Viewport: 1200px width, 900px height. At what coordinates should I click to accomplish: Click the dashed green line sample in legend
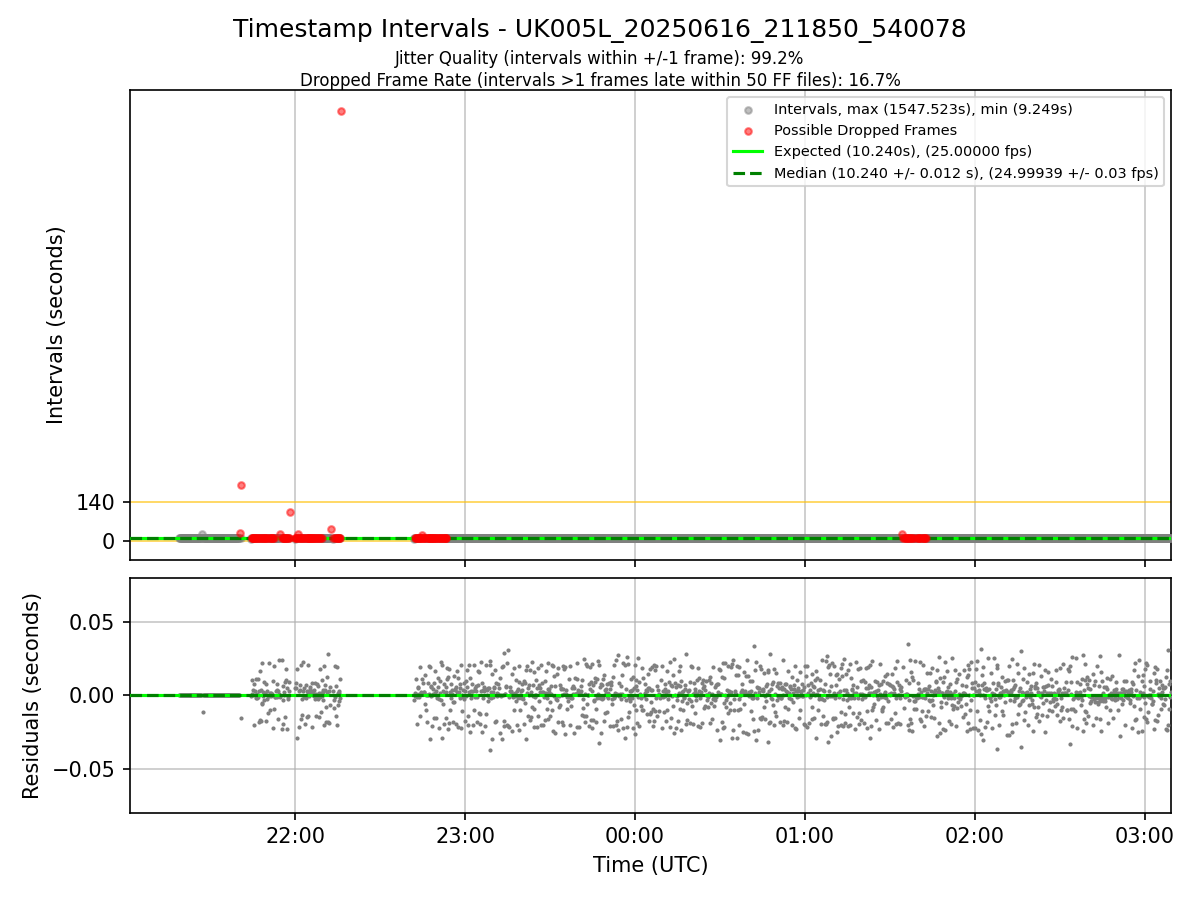tap(748, 174)
